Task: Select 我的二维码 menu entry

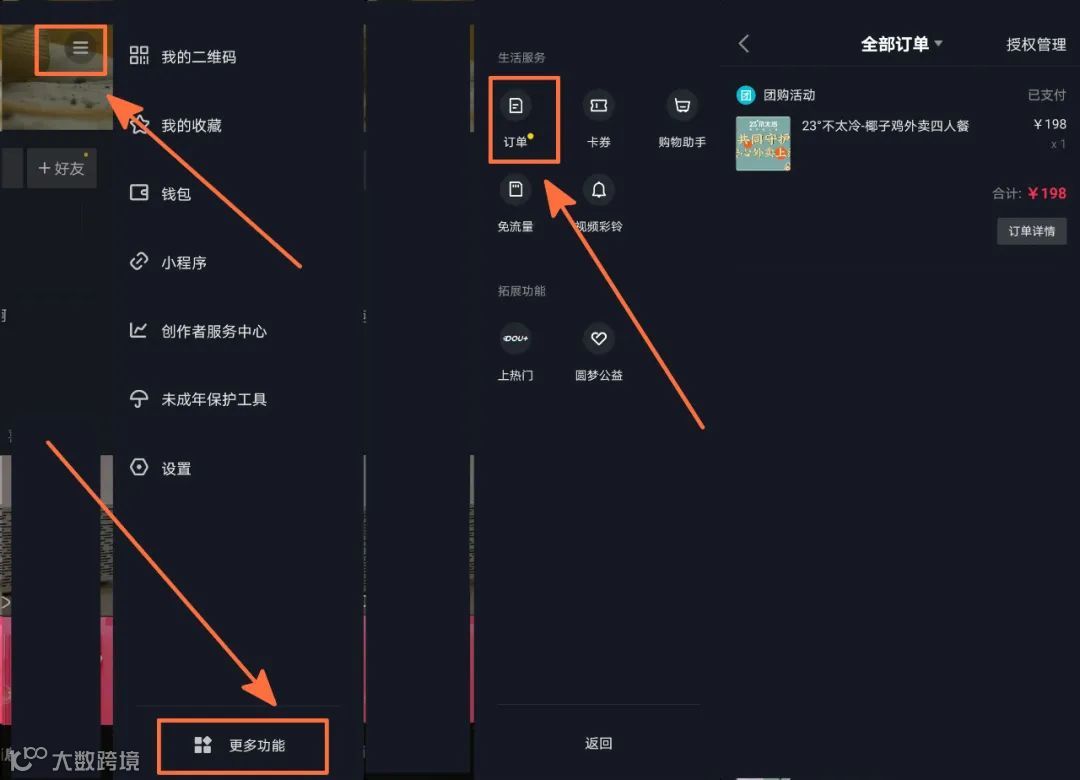Action: (183, 57)
